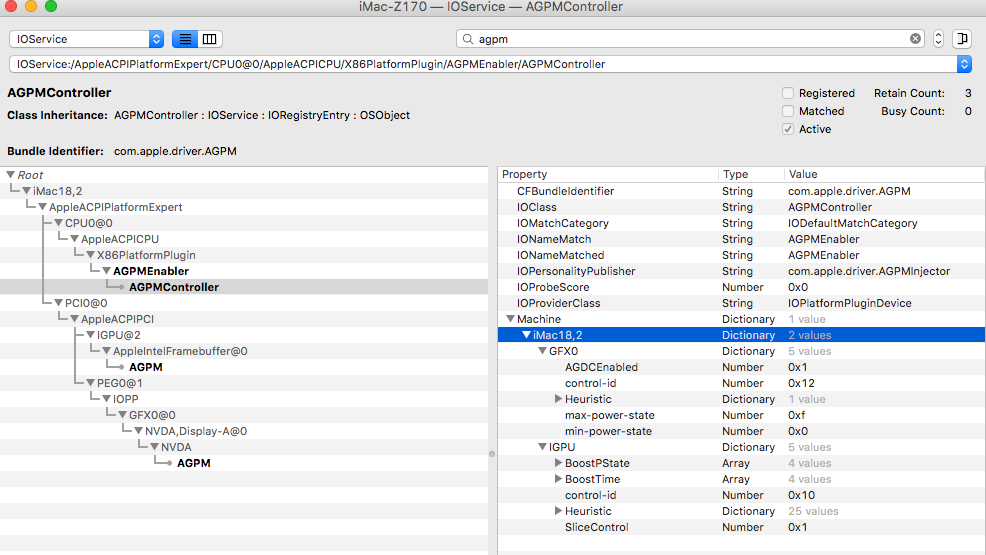
Task: Select the AppleACPIPCI tree item
Action: coord(118,319)
